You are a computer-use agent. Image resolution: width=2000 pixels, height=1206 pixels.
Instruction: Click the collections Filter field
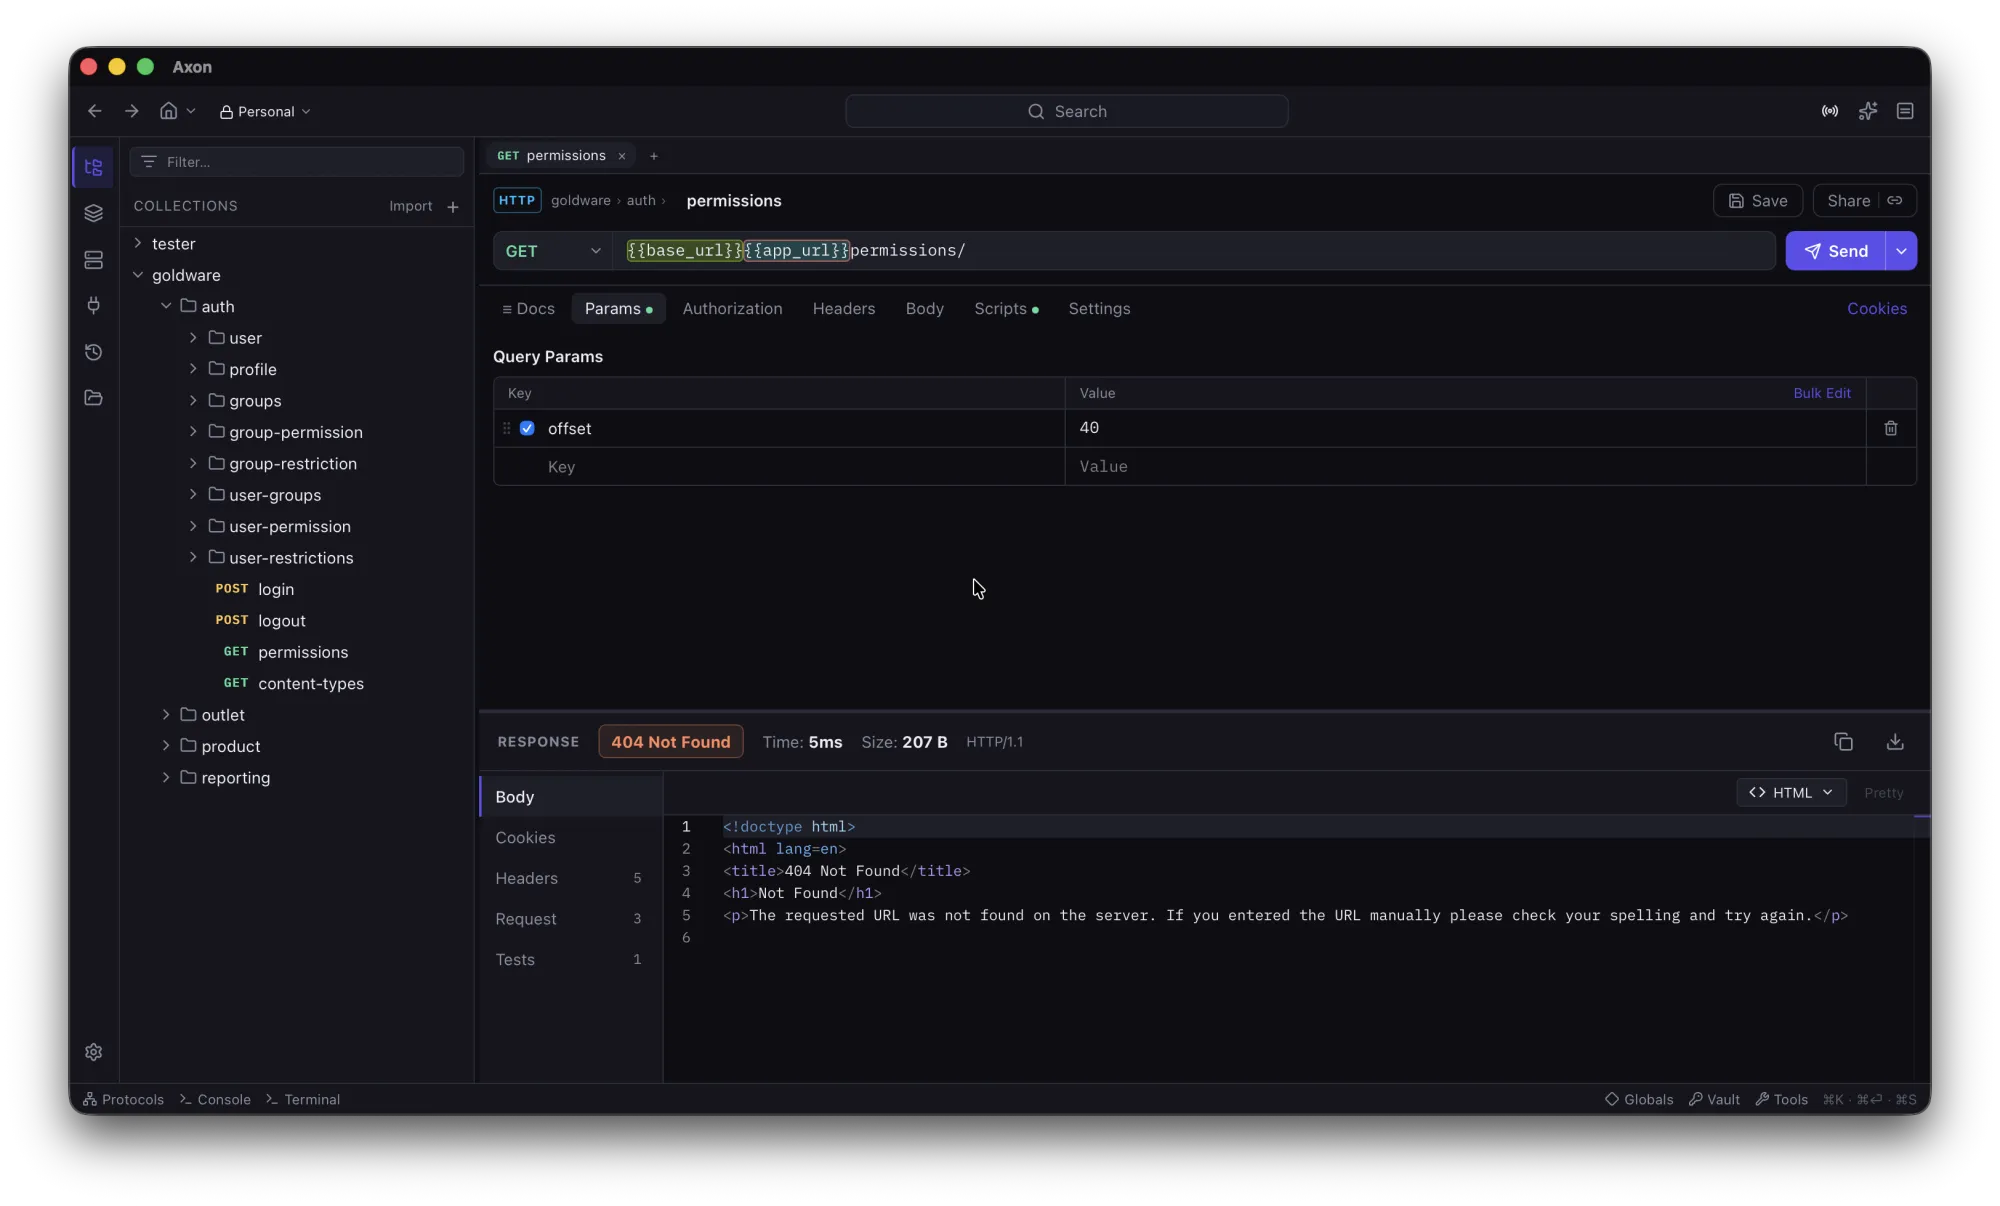pyautogui.click(x=296, y=162)
